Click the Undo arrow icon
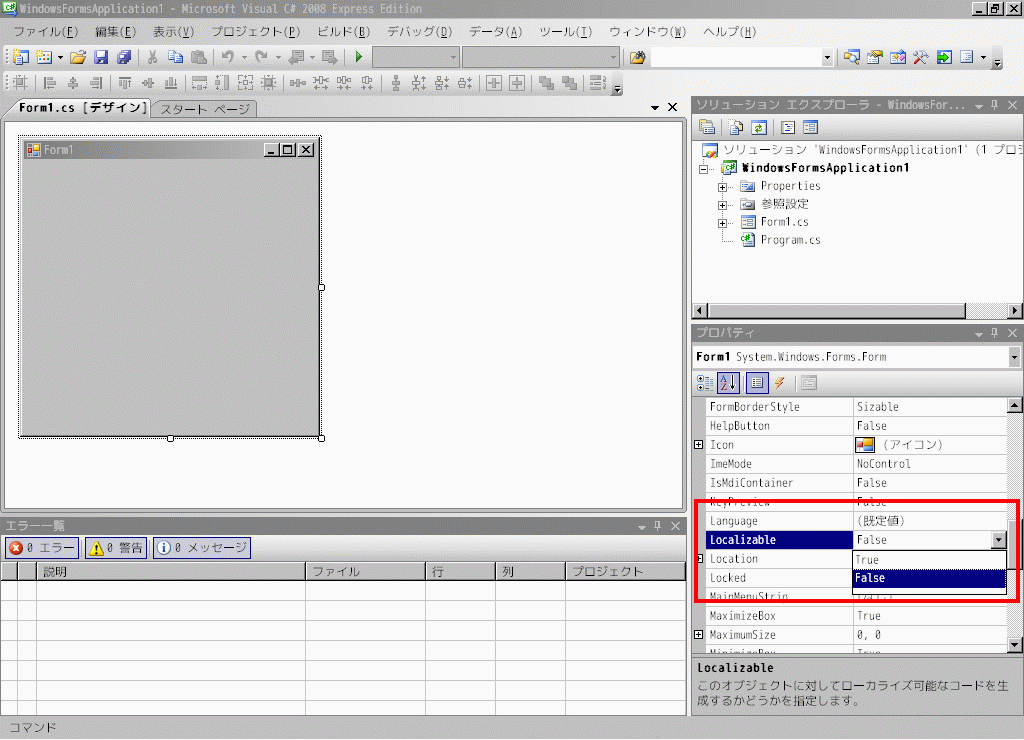 [x=227, y=57]
